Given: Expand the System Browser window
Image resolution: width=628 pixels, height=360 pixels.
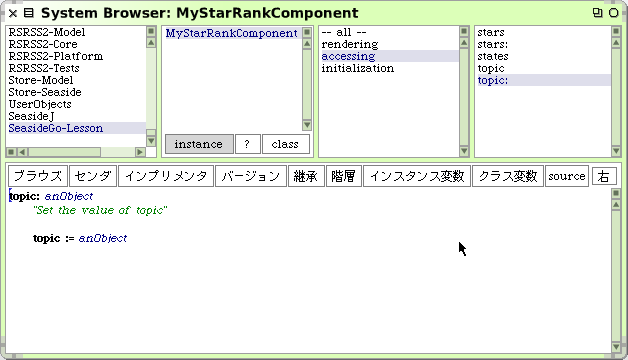Looking at the screenshot, I should tap(597, 13).
